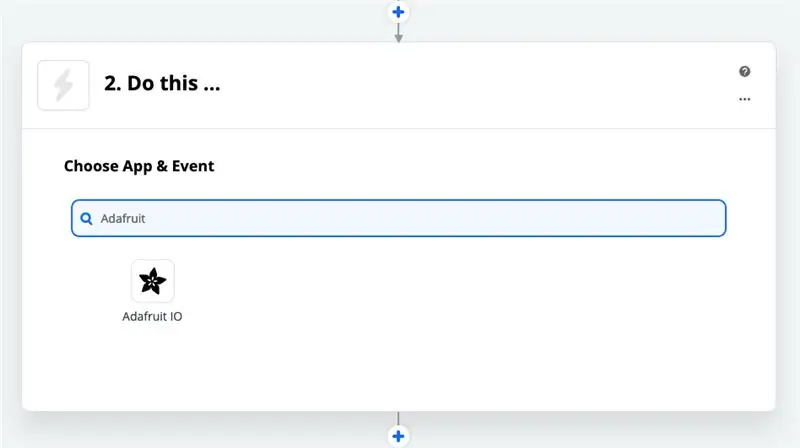Click the magnifier icon in search box

coord(86,218)
